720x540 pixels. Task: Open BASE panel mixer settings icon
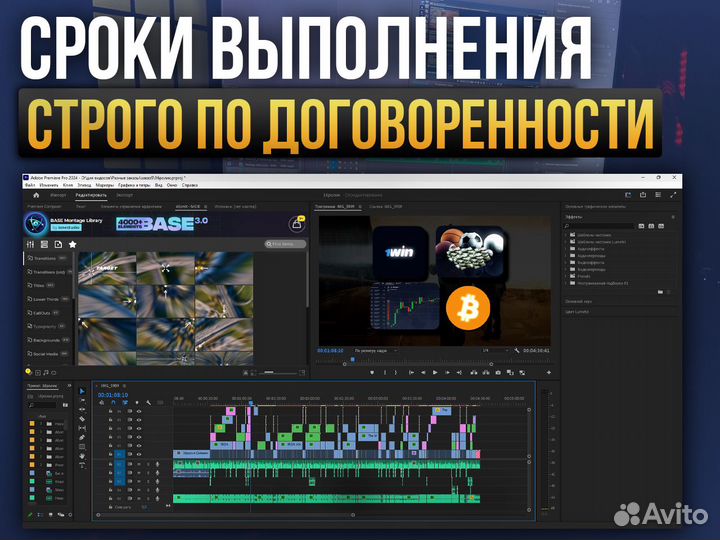[x=31, y=244]
